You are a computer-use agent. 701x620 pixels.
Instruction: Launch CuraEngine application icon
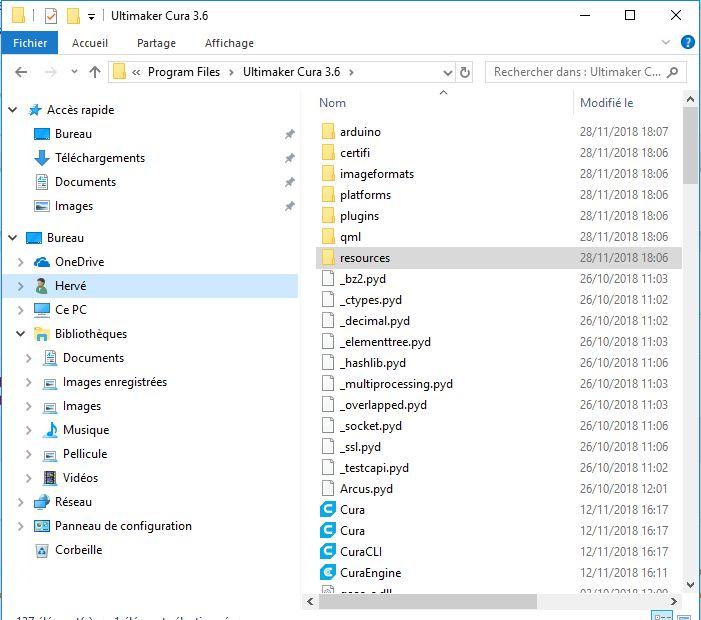pos(328,572)
